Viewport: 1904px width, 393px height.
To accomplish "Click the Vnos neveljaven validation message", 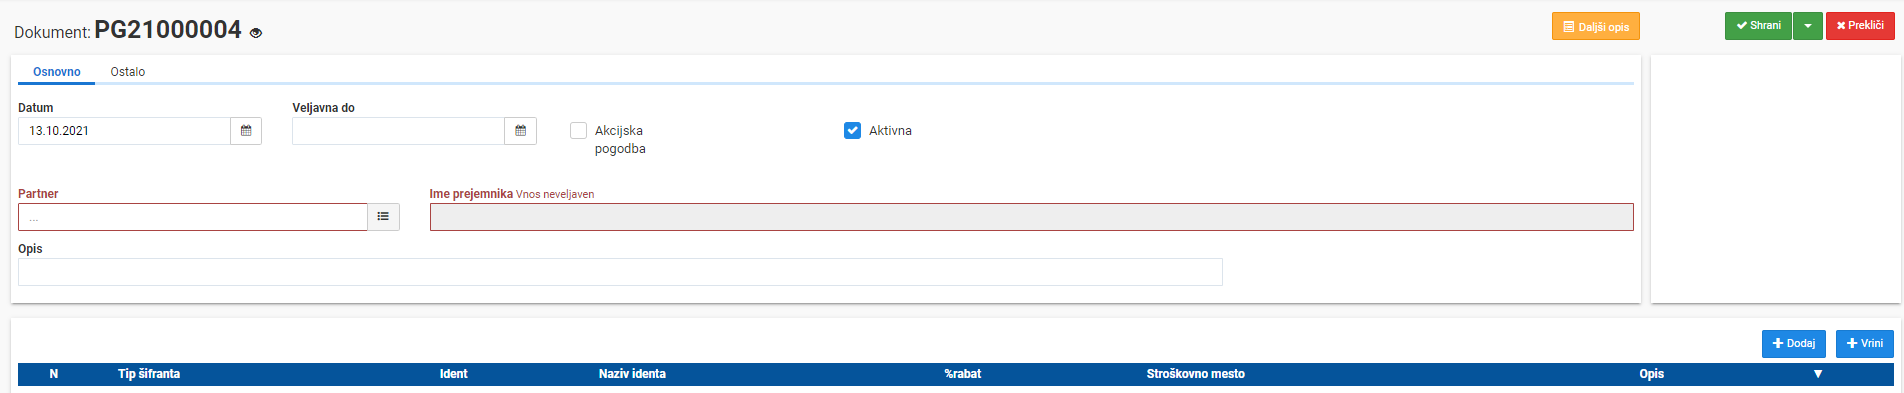I will pyautogui.click(x=555, y=195).
